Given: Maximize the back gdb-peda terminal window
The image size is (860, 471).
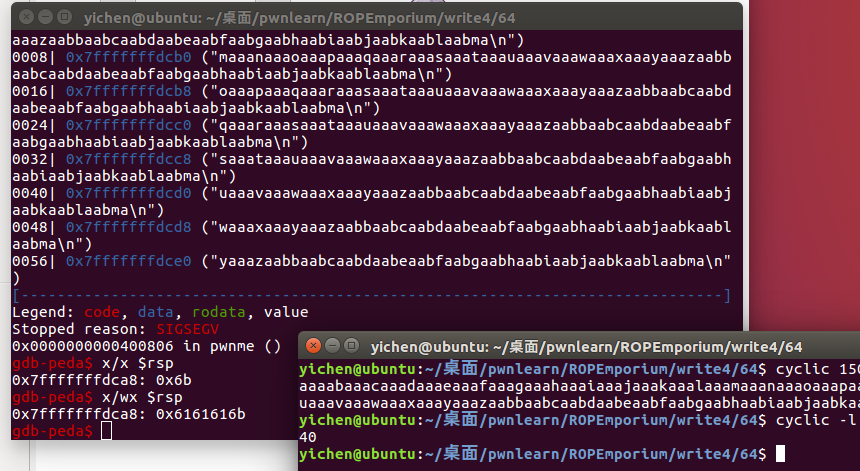Looking at the screenshot, I should tap(65, 17).
